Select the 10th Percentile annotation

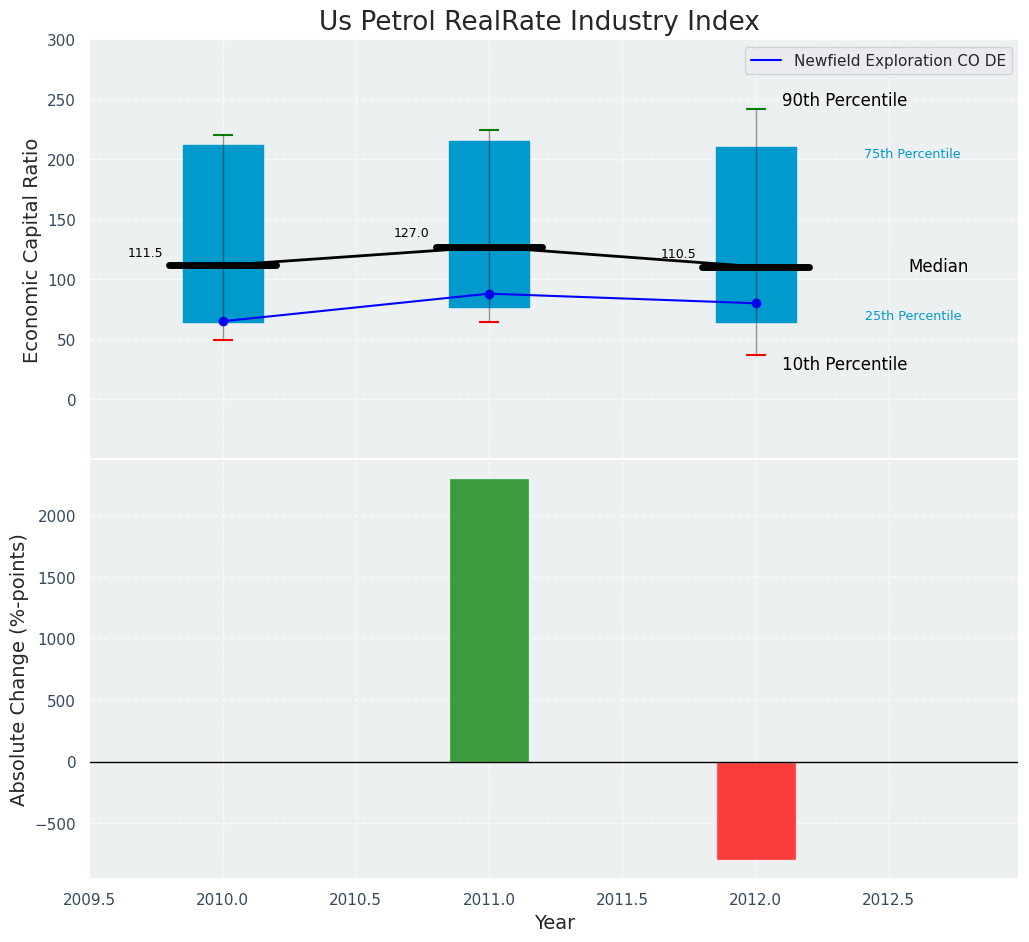pos(844,365)
